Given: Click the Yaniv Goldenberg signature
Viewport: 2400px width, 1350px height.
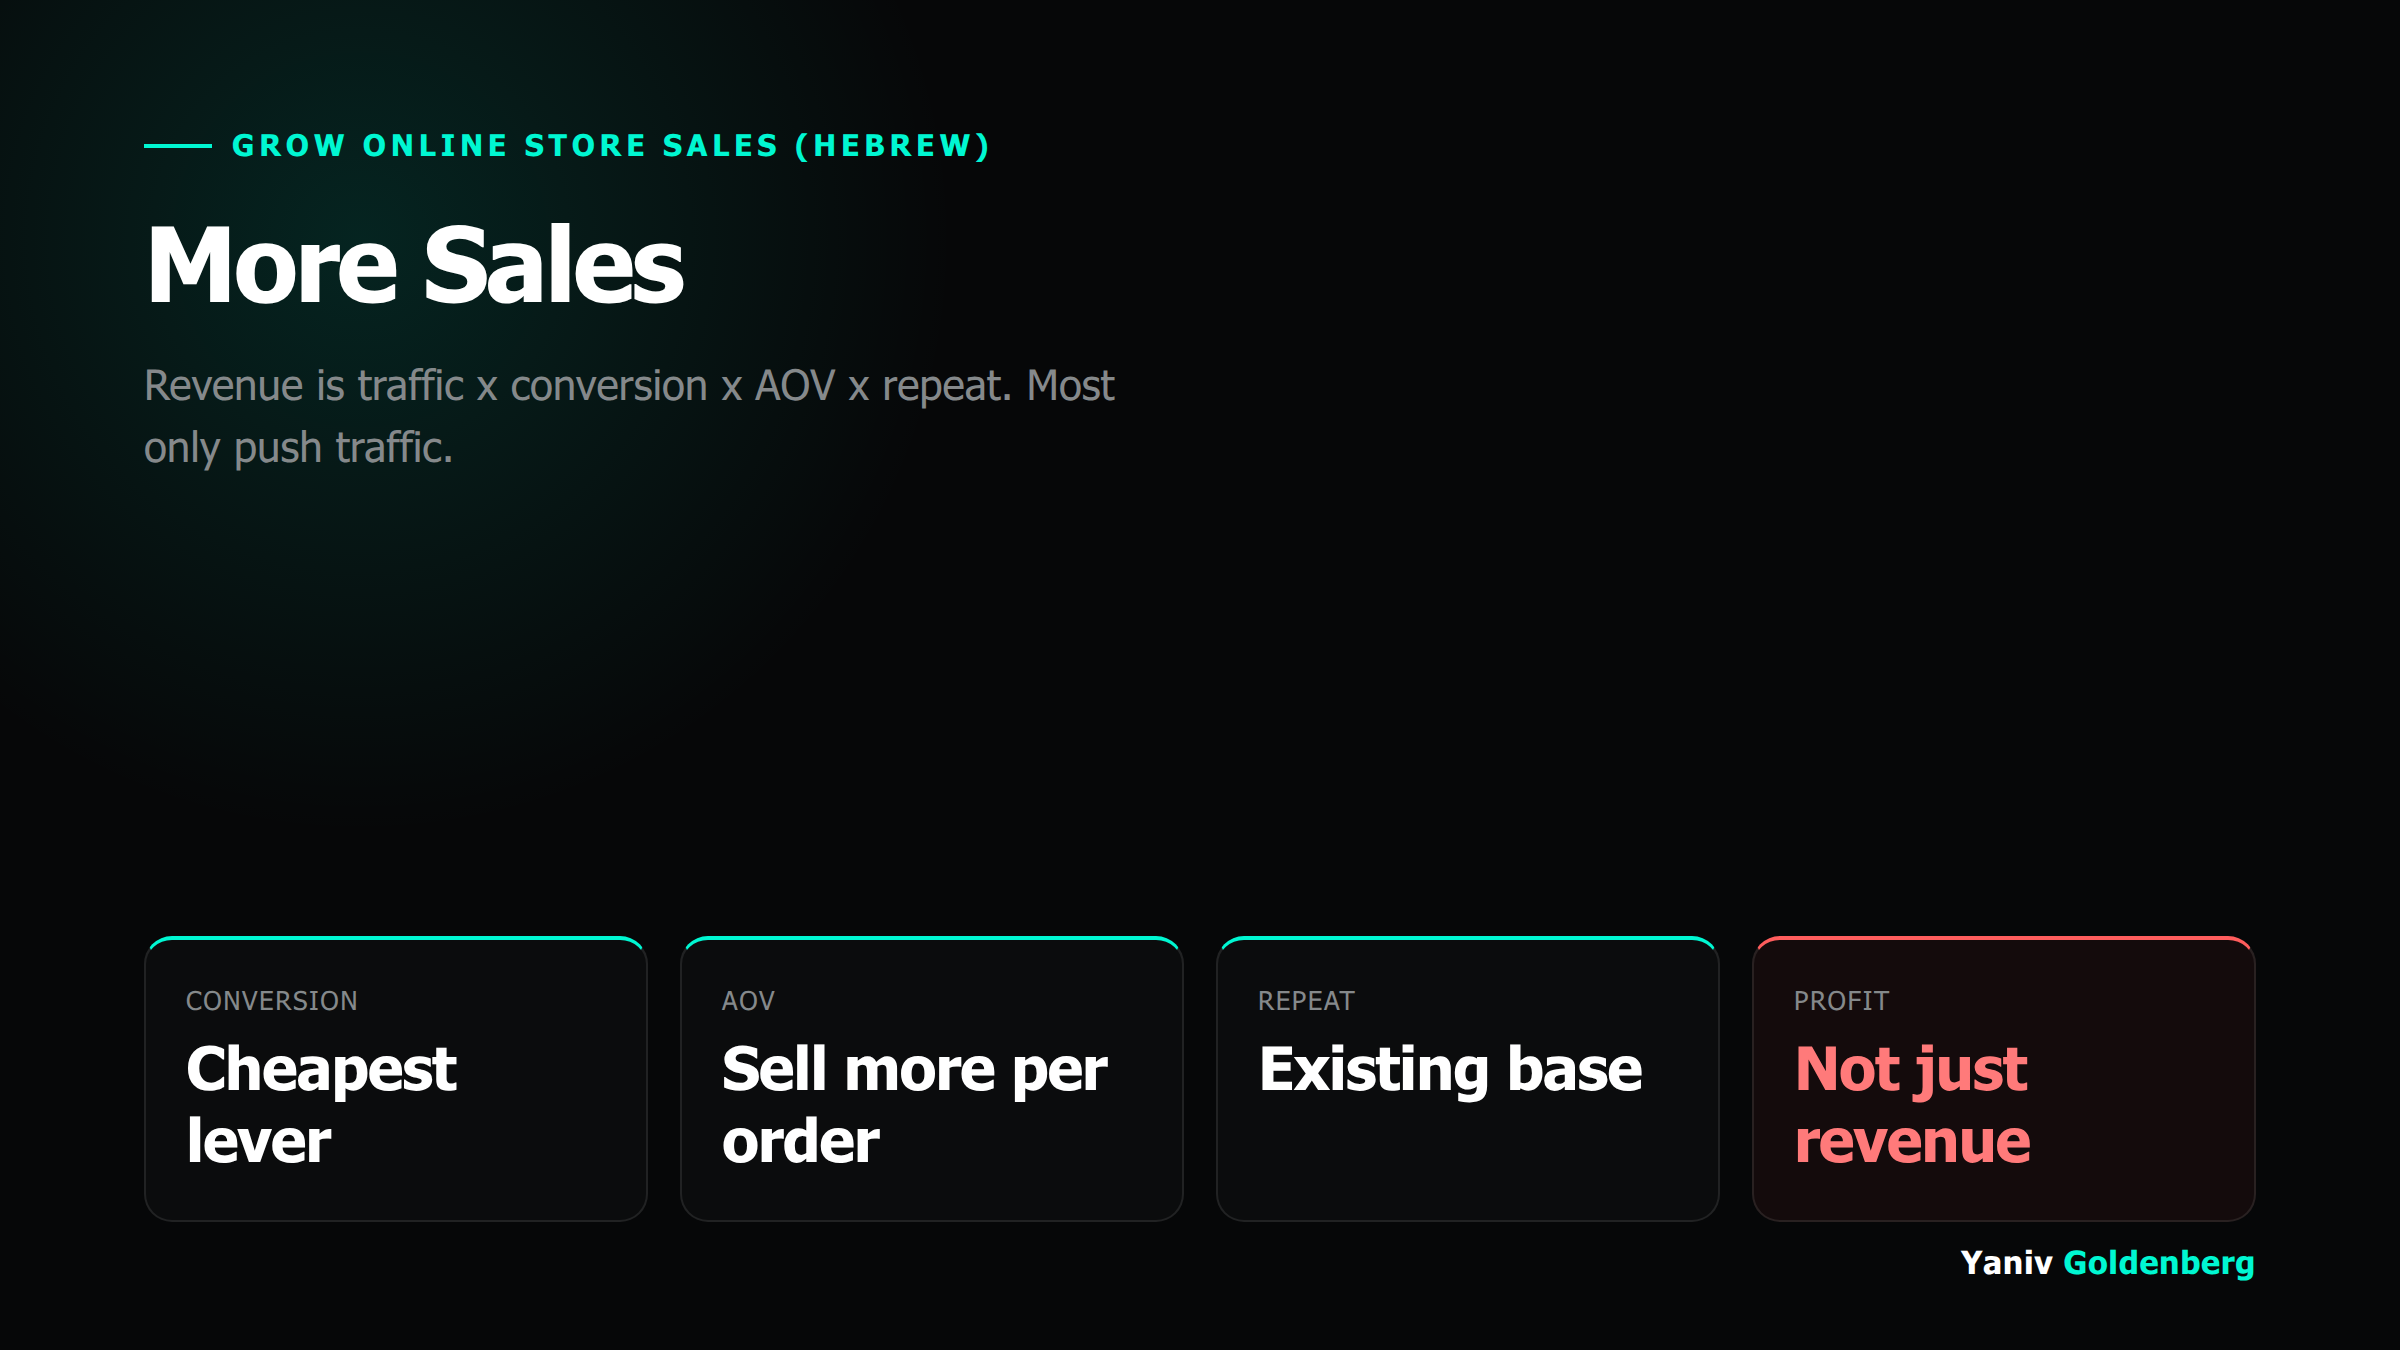Looking at the screenshot, I should pyautogui.click(x=2107, y=1263).
